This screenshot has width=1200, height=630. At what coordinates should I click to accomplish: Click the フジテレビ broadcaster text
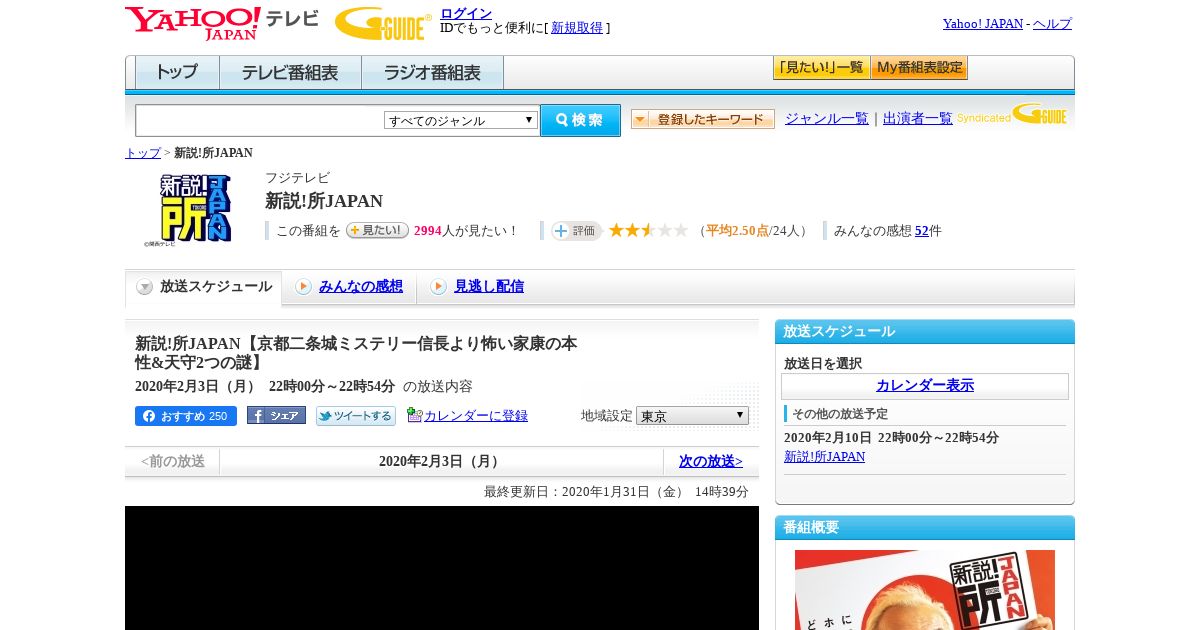click(x=297, y=178)
